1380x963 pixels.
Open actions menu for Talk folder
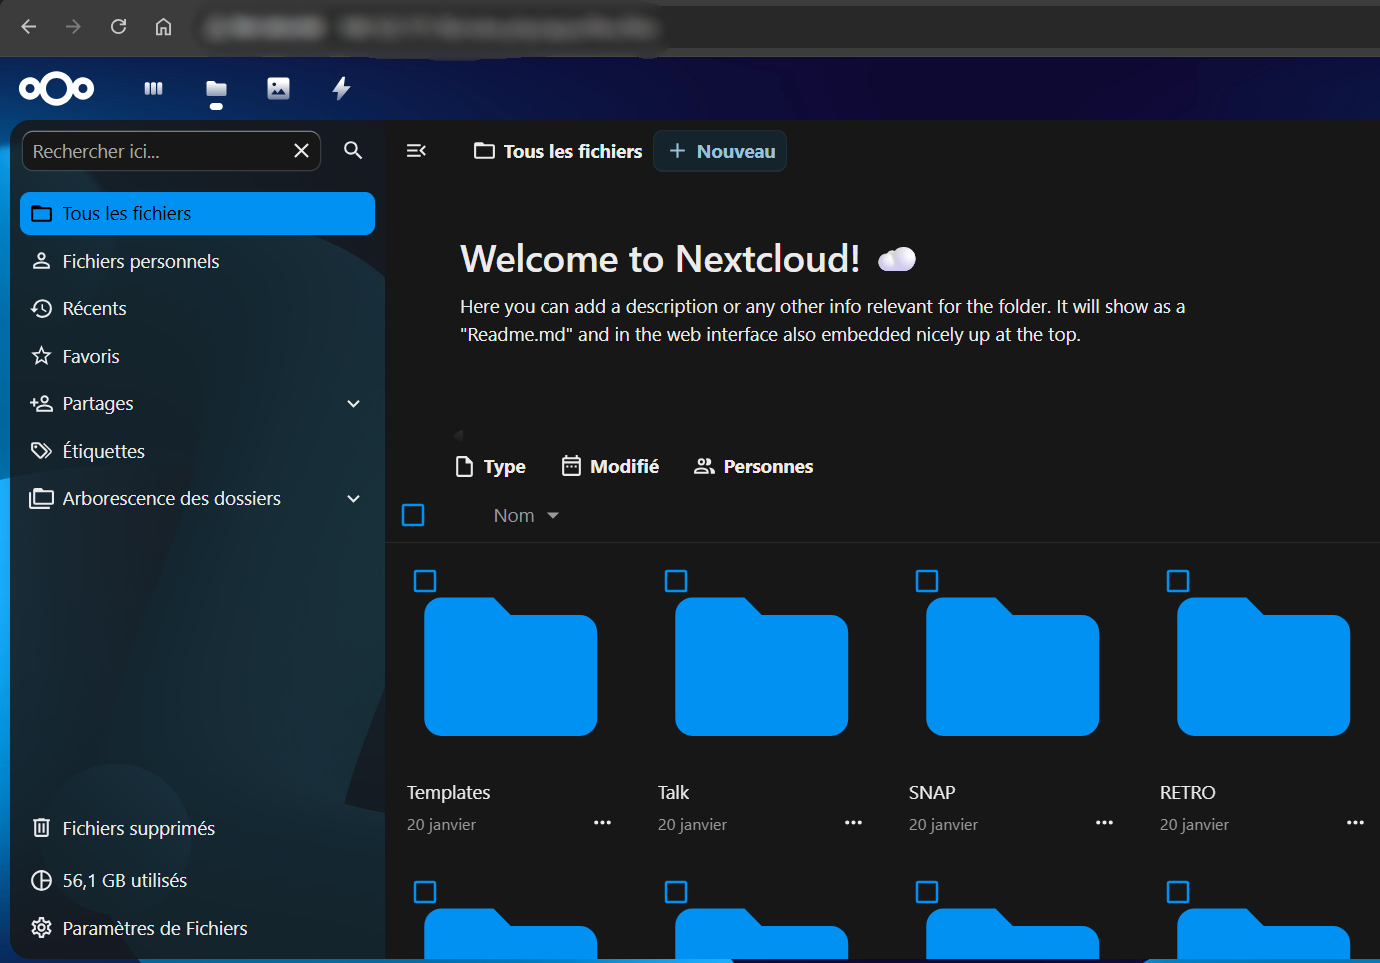coord(853,823)
